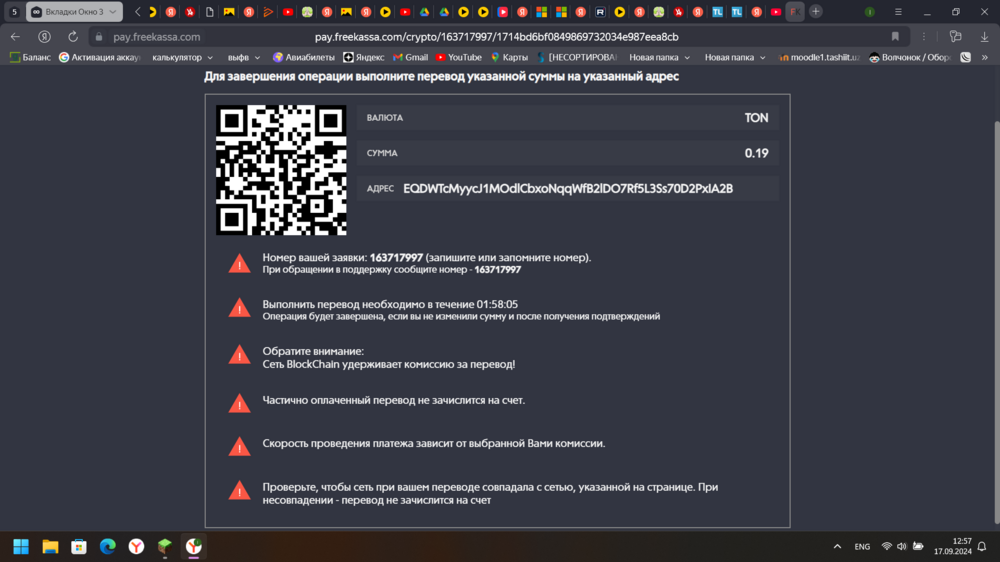This screenshot has height=562, width=1000.
Task: Open the green profile avatar in title bar
Action: click(869, 12)
